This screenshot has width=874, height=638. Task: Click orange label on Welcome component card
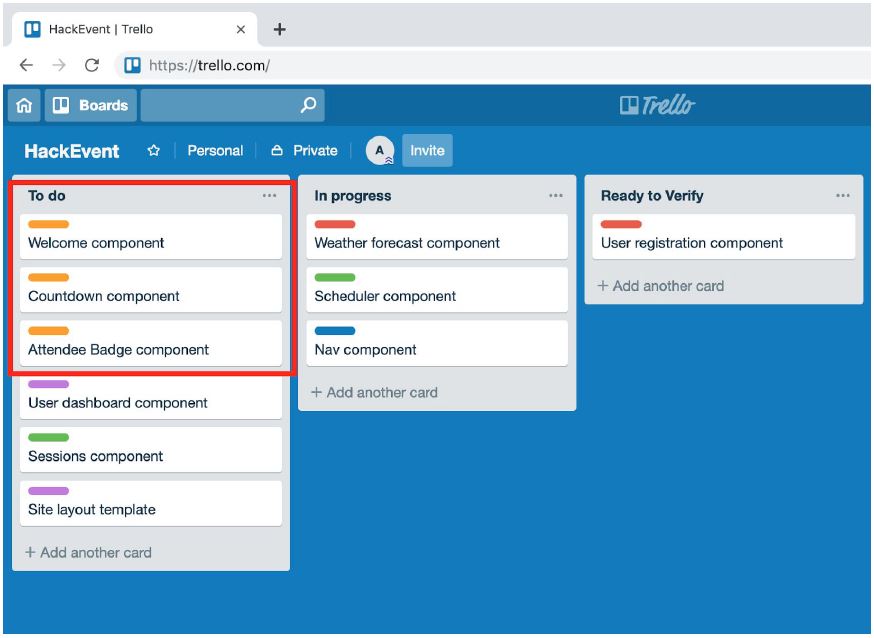tap(49, 225)
